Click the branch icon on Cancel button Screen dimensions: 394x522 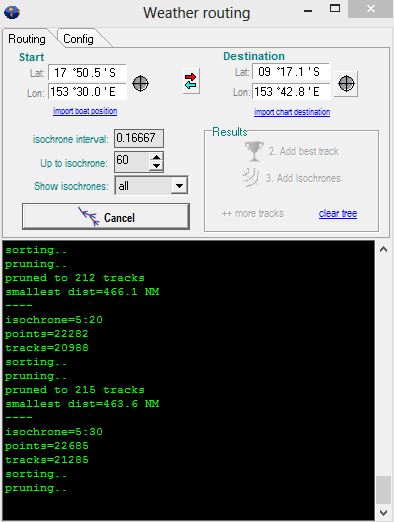89,216
